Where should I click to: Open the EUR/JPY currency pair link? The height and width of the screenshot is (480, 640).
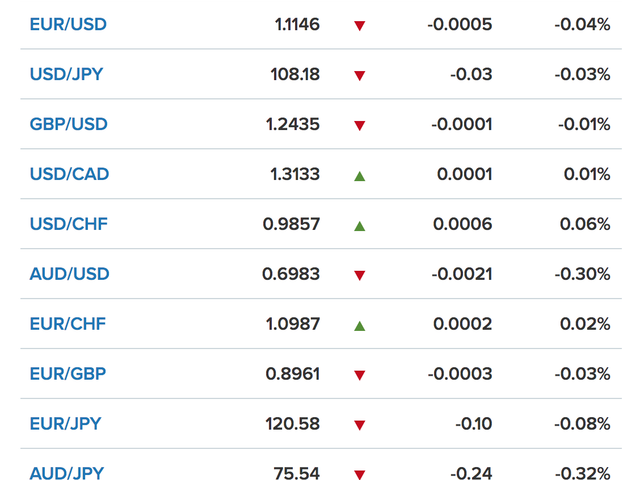(66, 424)
